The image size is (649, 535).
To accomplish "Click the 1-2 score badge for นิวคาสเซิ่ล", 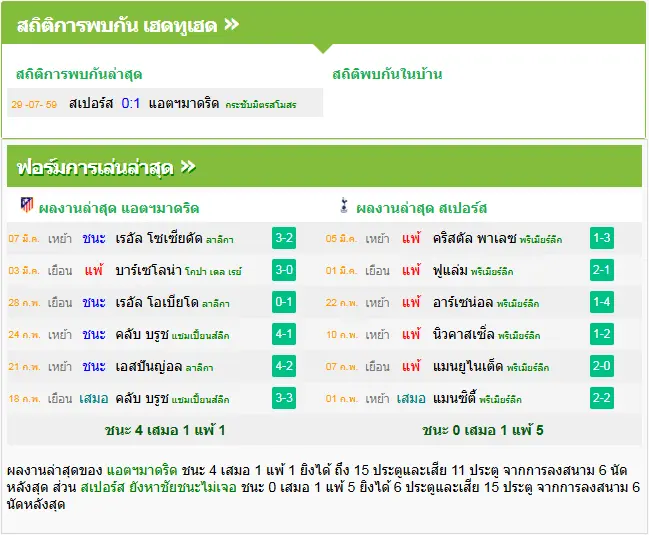I will coord(602,334).
